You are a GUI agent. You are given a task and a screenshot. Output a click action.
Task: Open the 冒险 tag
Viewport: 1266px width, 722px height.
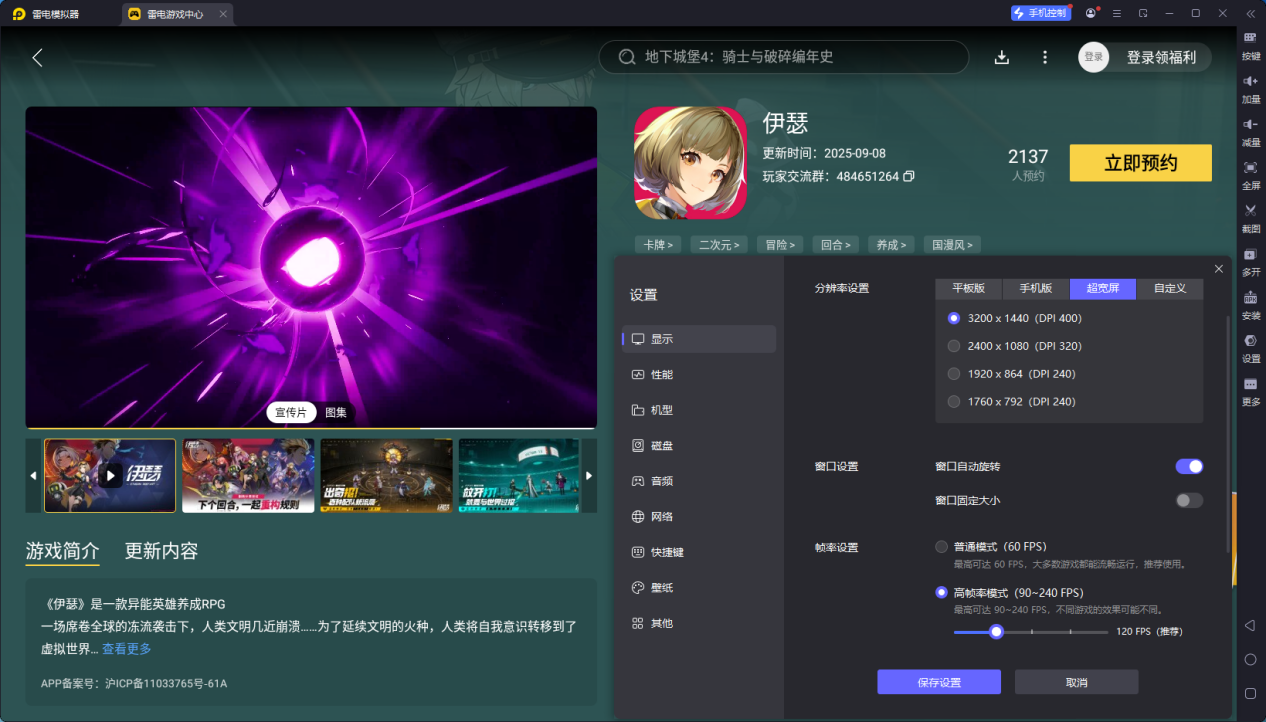780,244
